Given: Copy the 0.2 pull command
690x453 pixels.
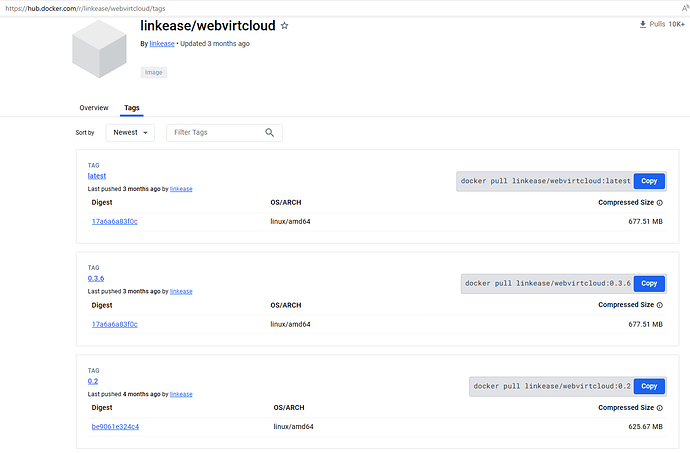Looking at the screenshot, I should [649, 386].
